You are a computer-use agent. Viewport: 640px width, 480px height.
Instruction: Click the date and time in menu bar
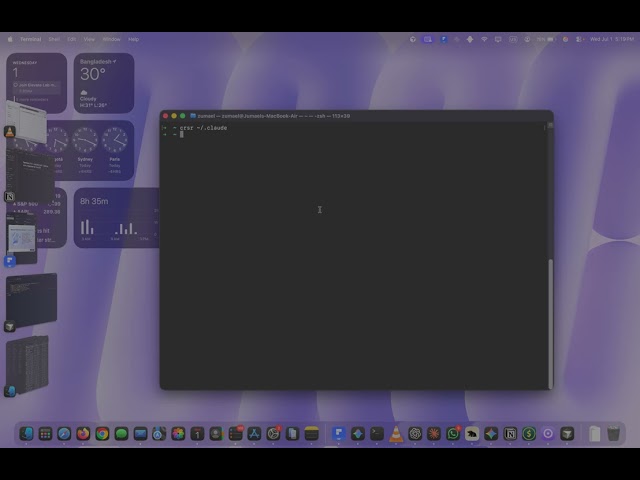pyautogui.click(x=611, y=39)
